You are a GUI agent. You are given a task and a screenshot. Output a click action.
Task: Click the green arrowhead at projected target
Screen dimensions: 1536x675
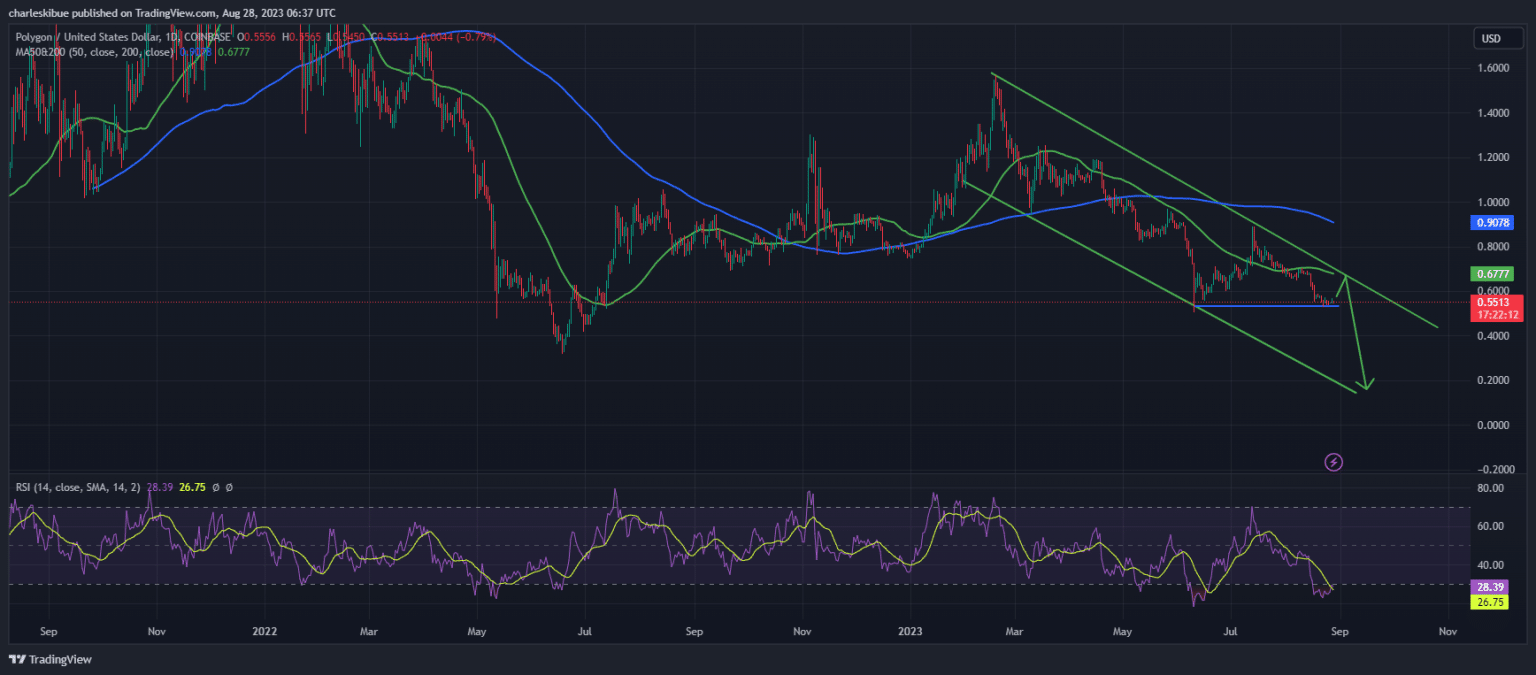pyautogui.click(x=1365, y=384)
